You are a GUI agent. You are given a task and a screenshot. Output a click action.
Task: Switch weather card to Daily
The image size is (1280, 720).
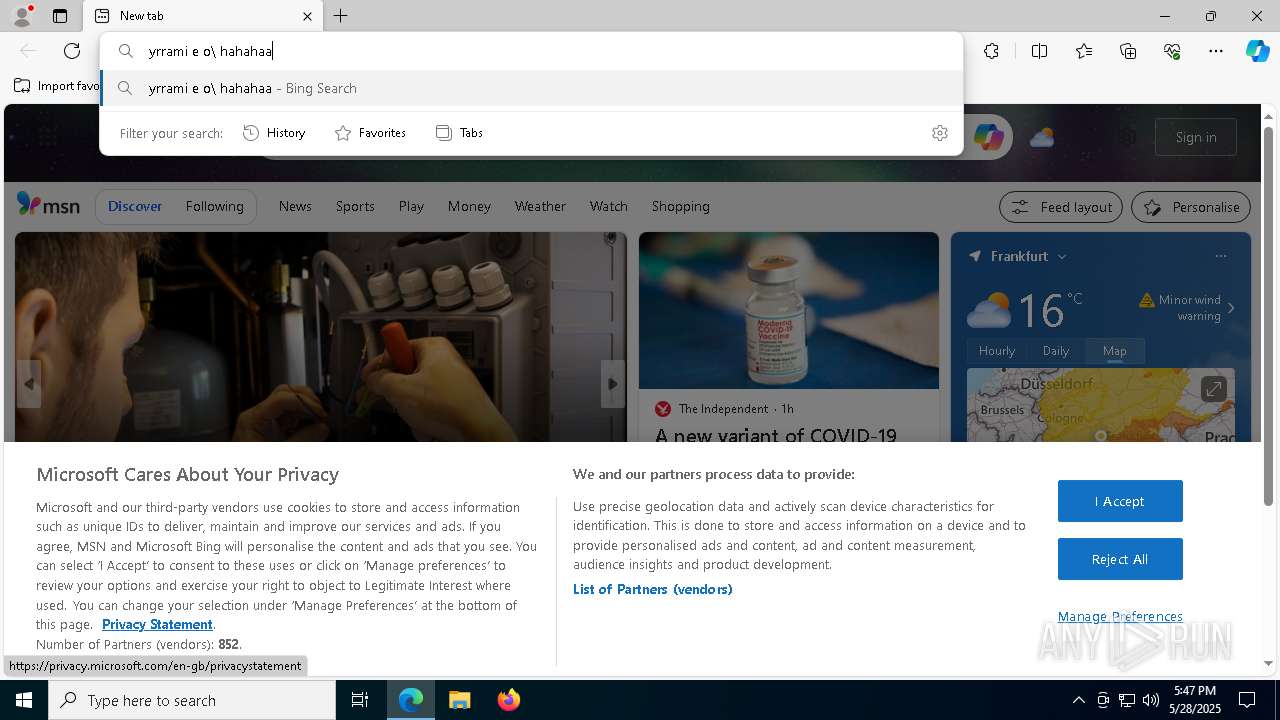[x=1055, y=351]
